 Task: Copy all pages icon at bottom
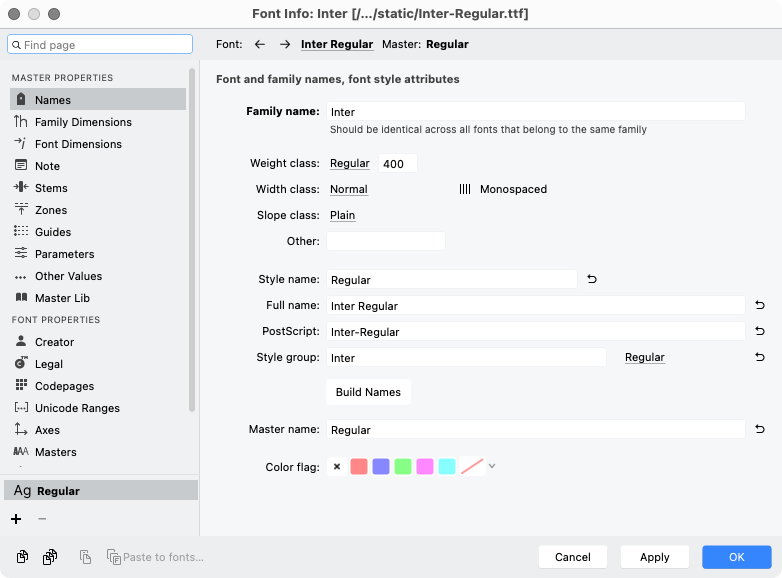(50, 557)
